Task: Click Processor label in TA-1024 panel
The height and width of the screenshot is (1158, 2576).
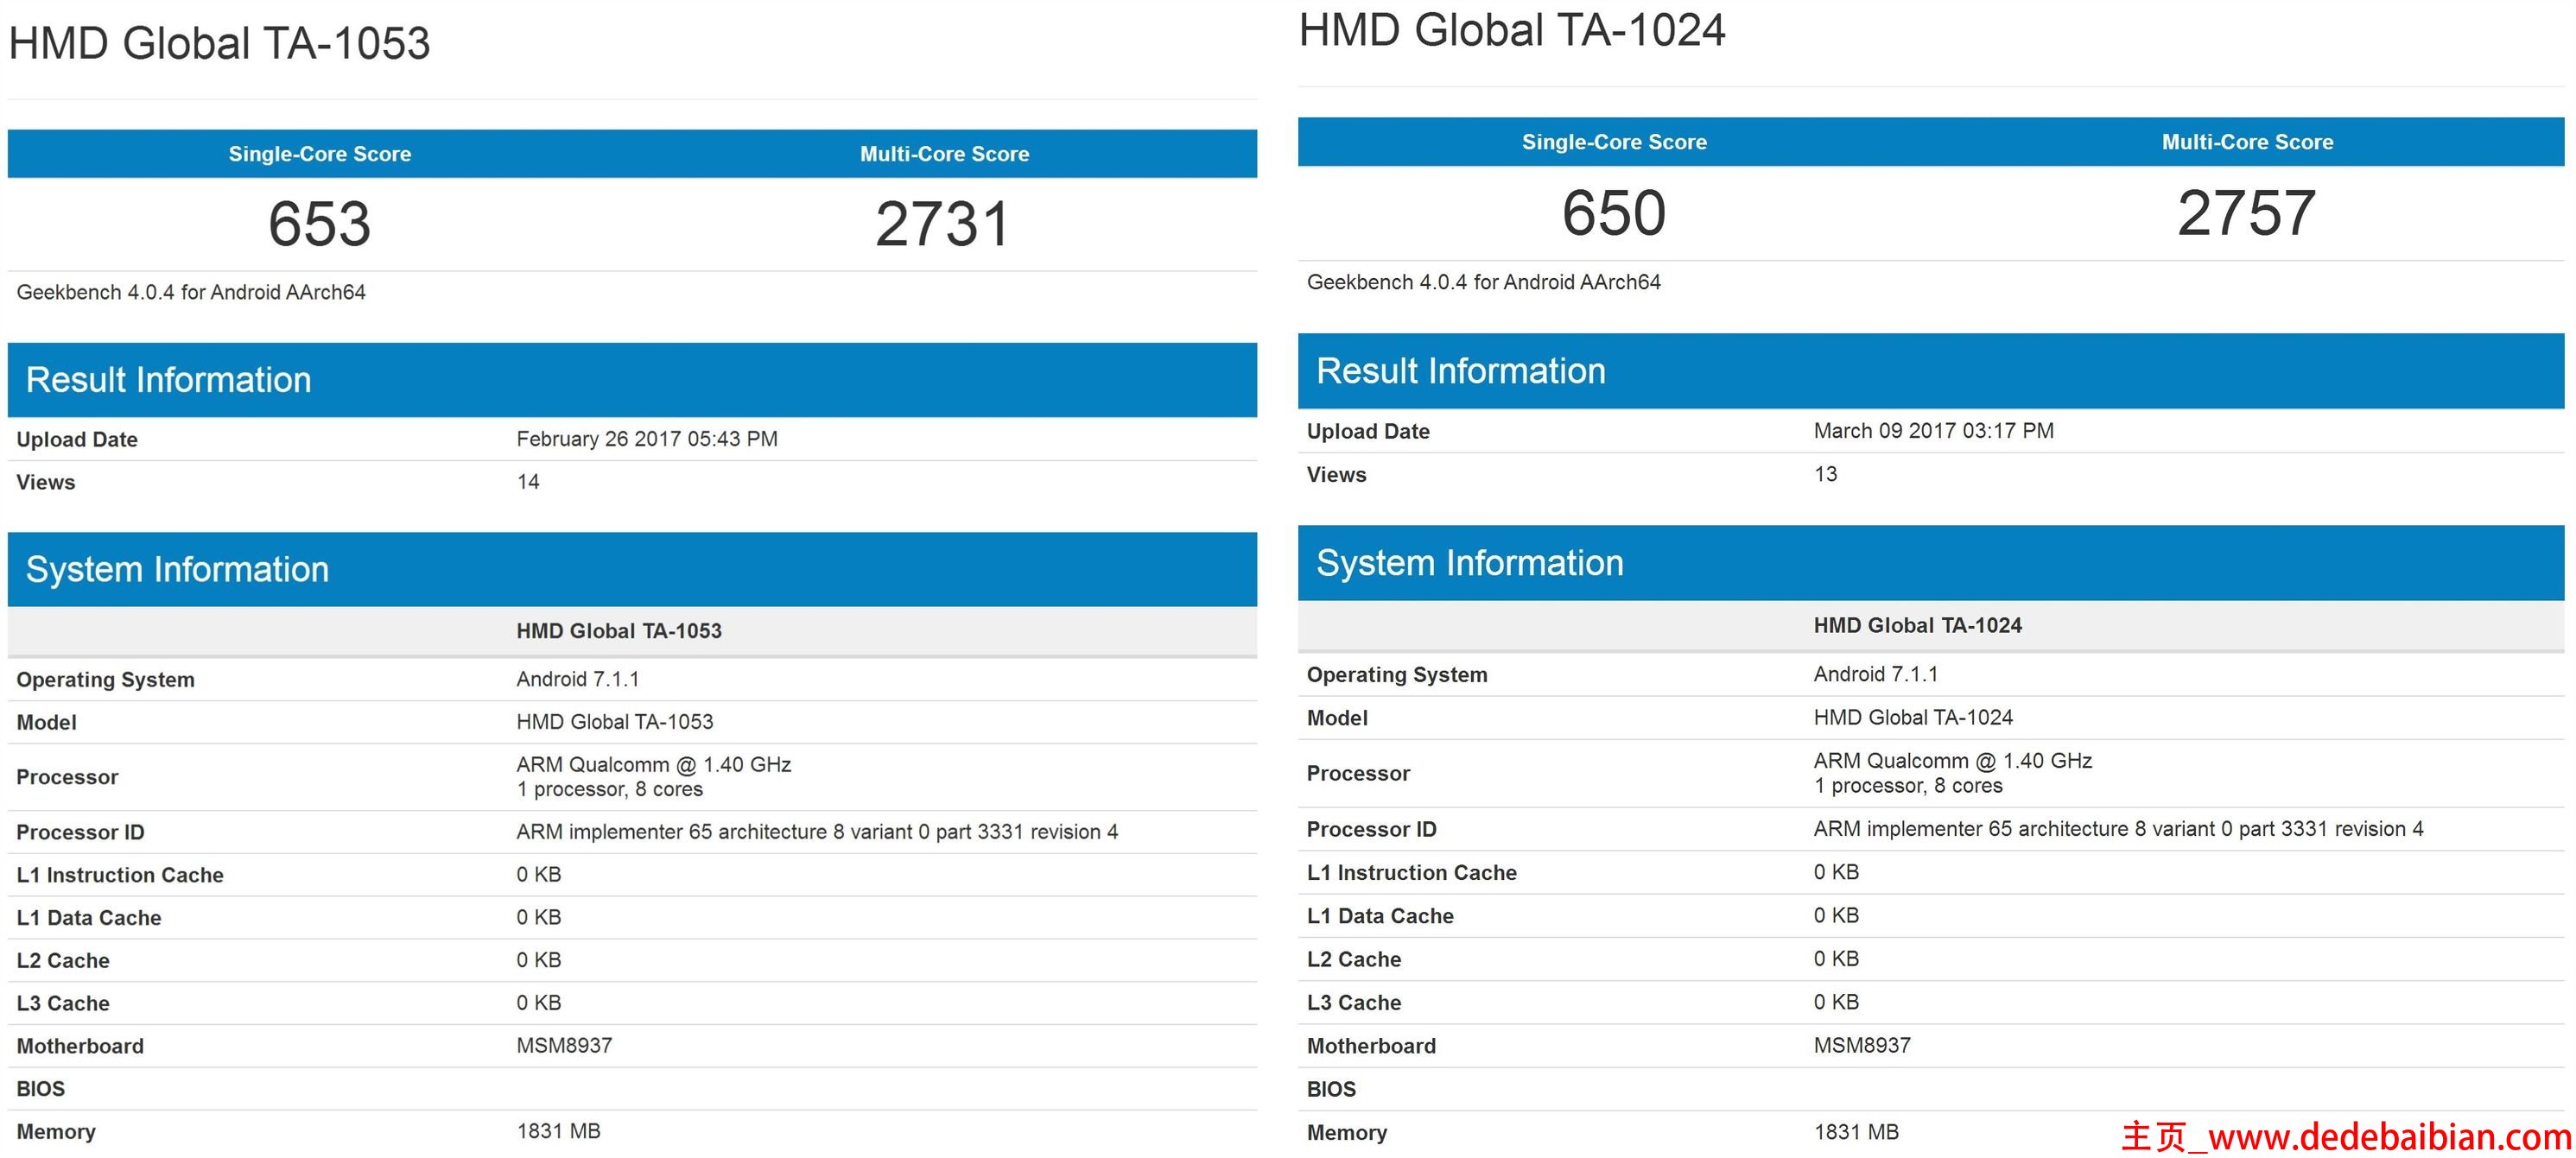Action: pyautogui.click(x=1358, y=773)
